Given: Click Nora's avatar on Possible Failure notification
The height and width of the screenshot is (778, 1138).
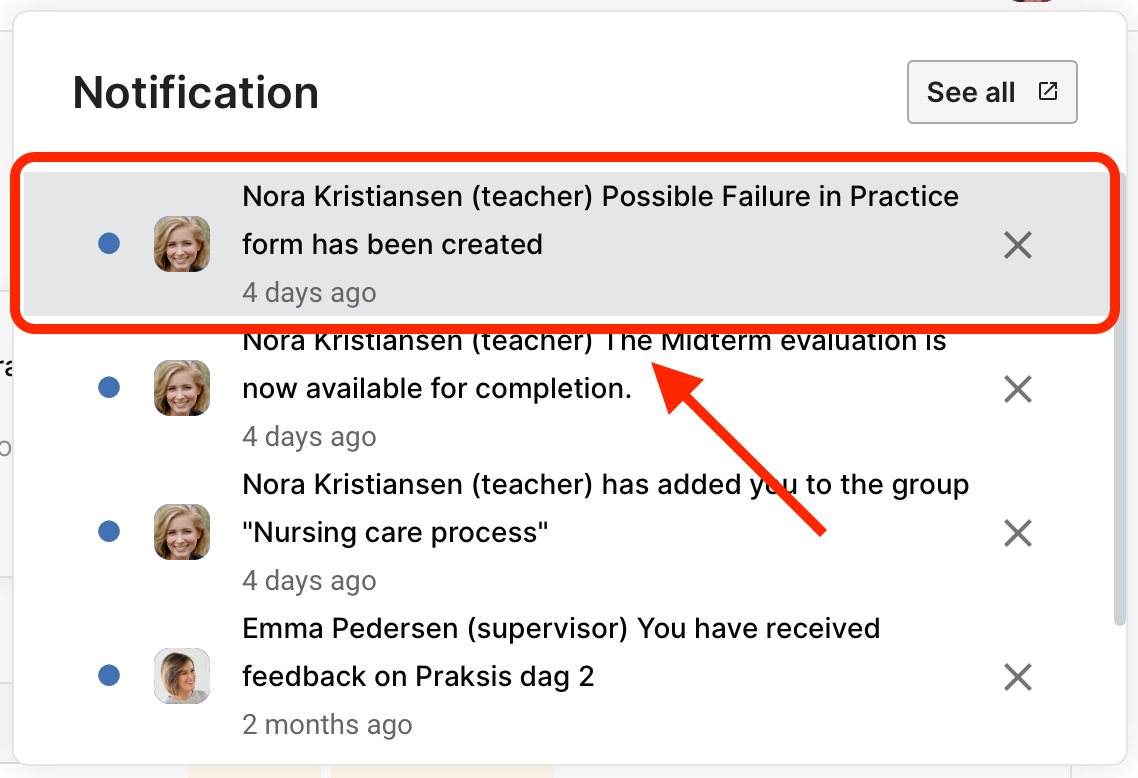Looking at the screenshot, I should [182, 244].
